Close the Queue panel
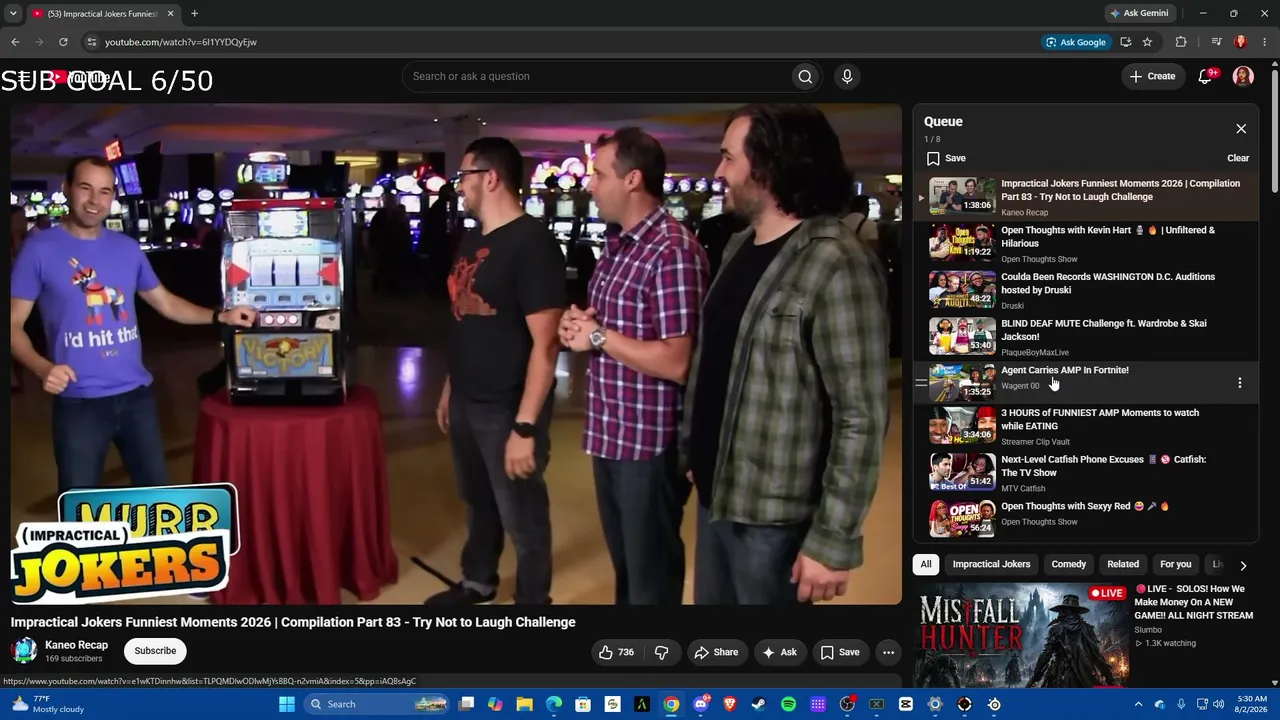The height and width of the screenshot is (720, 1280). coord(1241,129)
